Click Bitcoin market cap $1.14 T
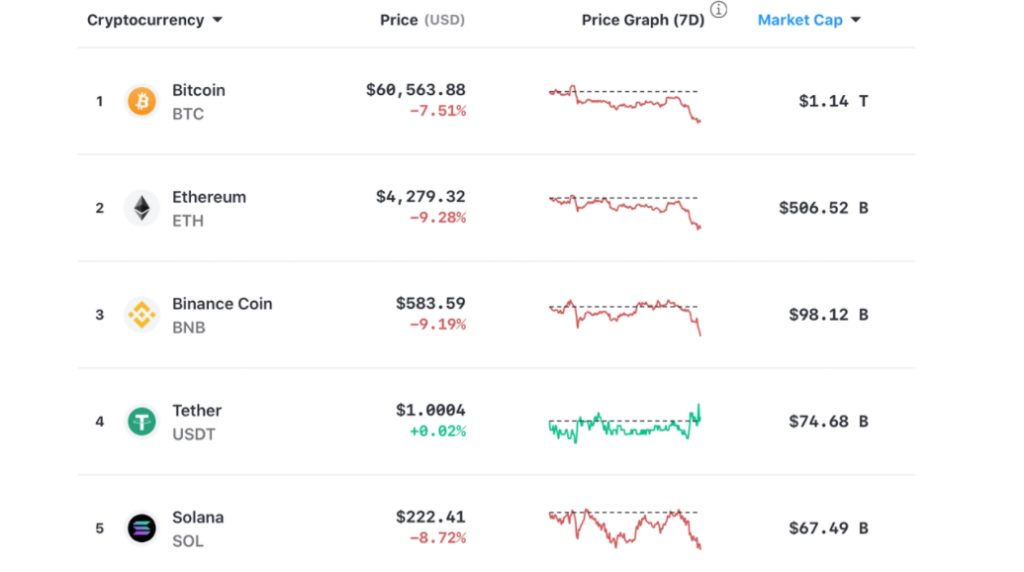This screenshot has height=572, width=1024. pos(833,101)
